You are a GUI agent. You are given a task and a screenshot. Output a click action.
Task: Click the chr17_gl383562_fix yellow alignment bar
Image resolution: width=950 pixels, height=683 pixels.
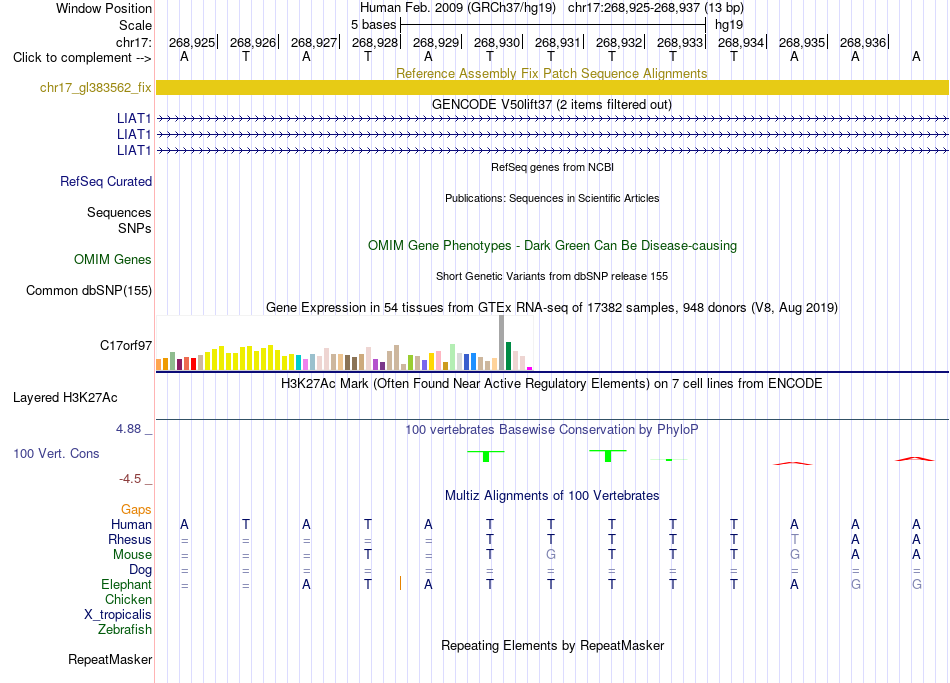[x=552, y=87]
